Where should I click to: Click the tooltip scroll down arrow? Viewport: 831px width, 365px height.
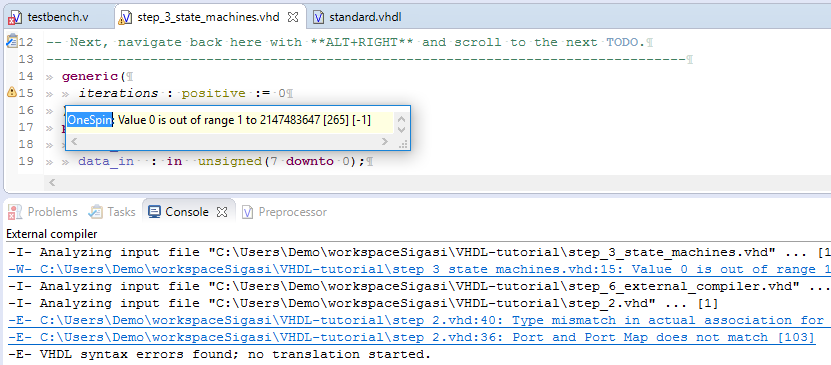[x=401, y=129]
